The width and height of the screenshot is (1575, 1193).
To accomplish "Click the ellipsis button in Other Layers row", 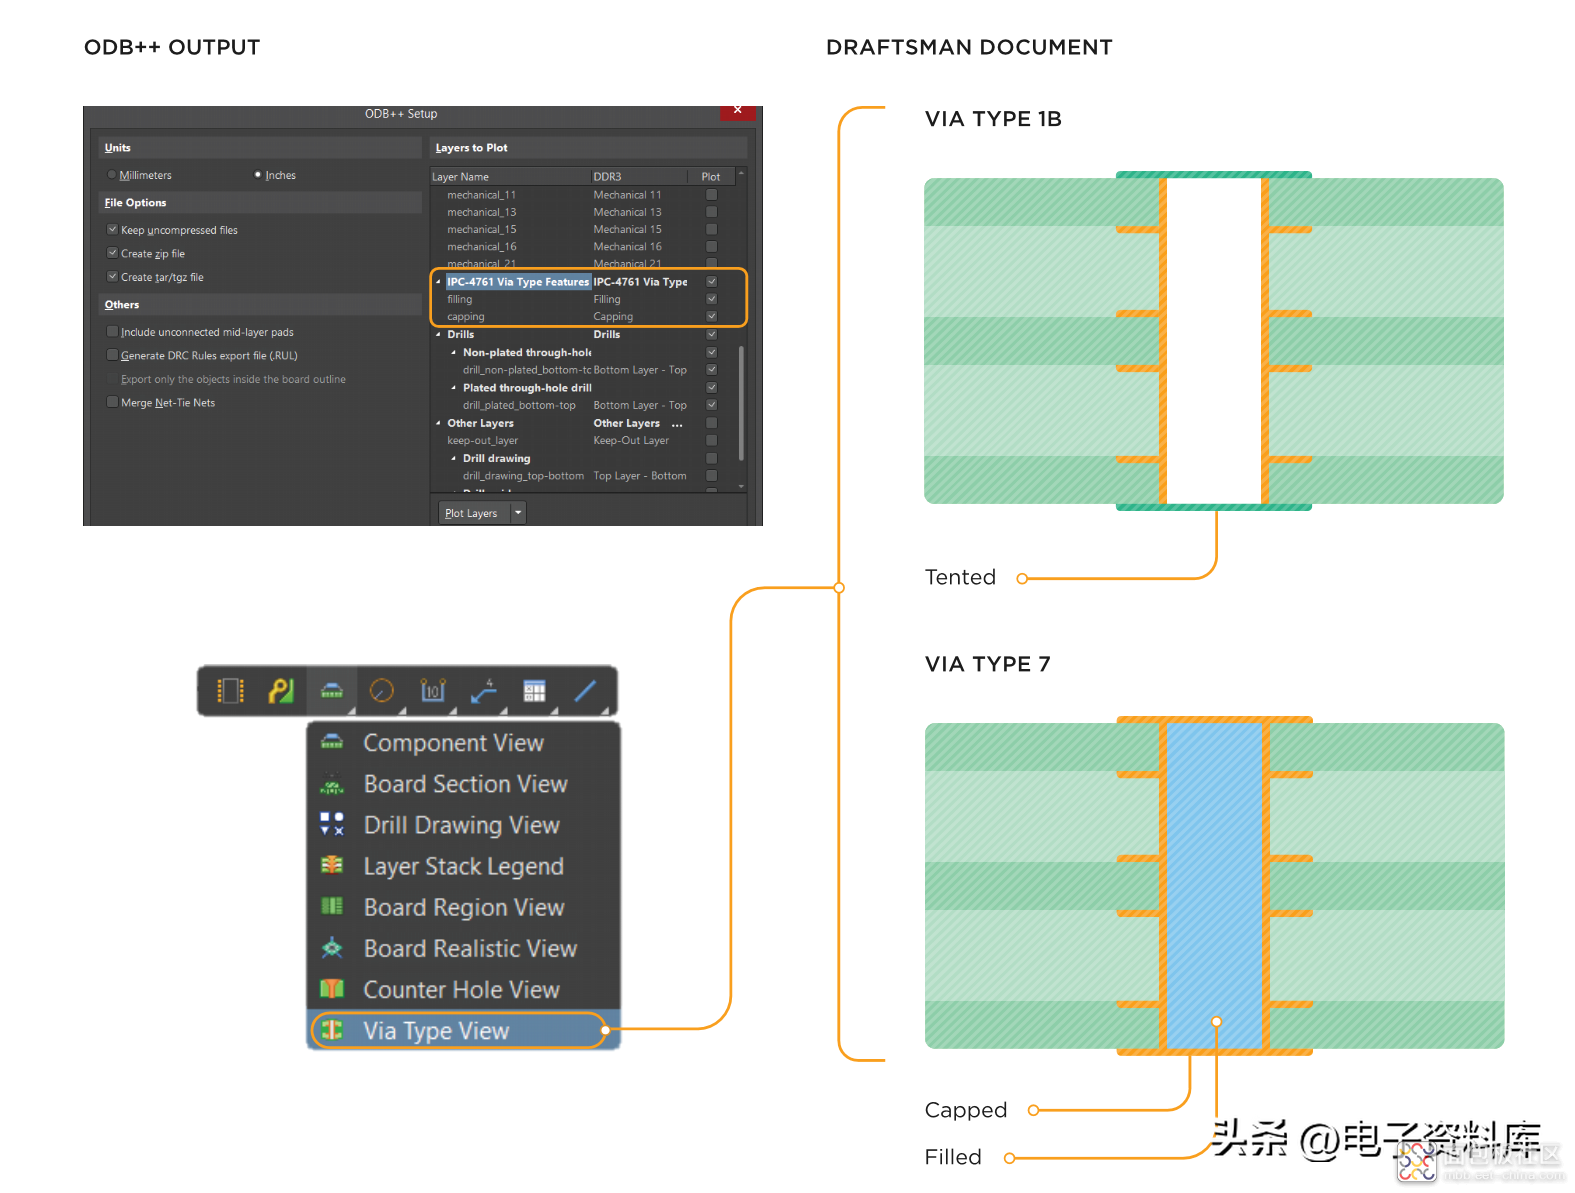I will [677, 423].
